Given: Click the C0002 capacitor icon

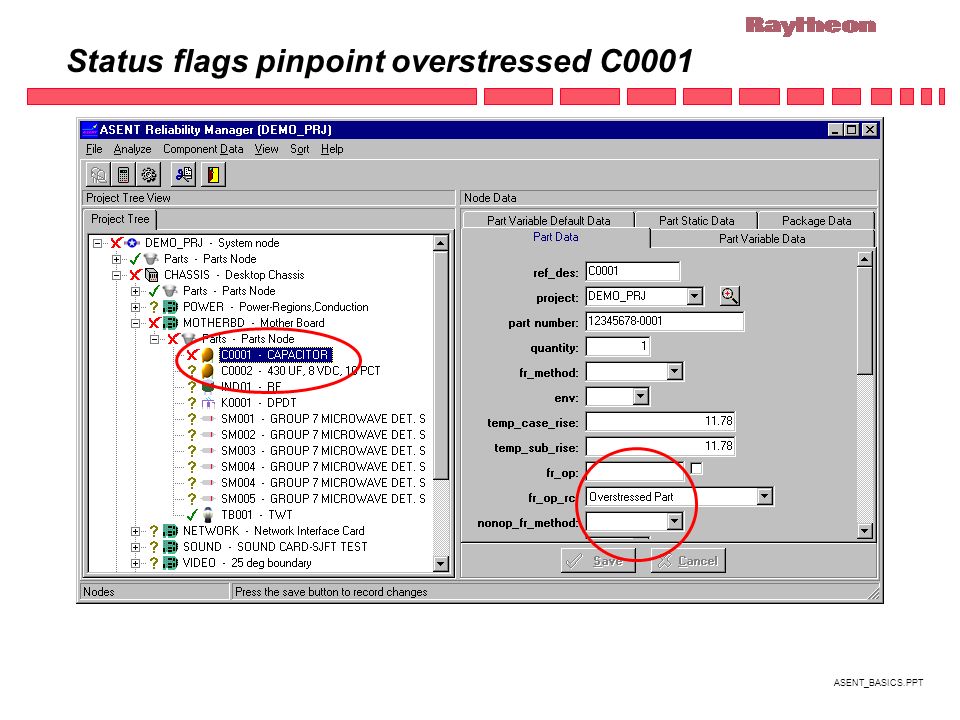Looking at the screenshot, I should [x=208, y=371].
